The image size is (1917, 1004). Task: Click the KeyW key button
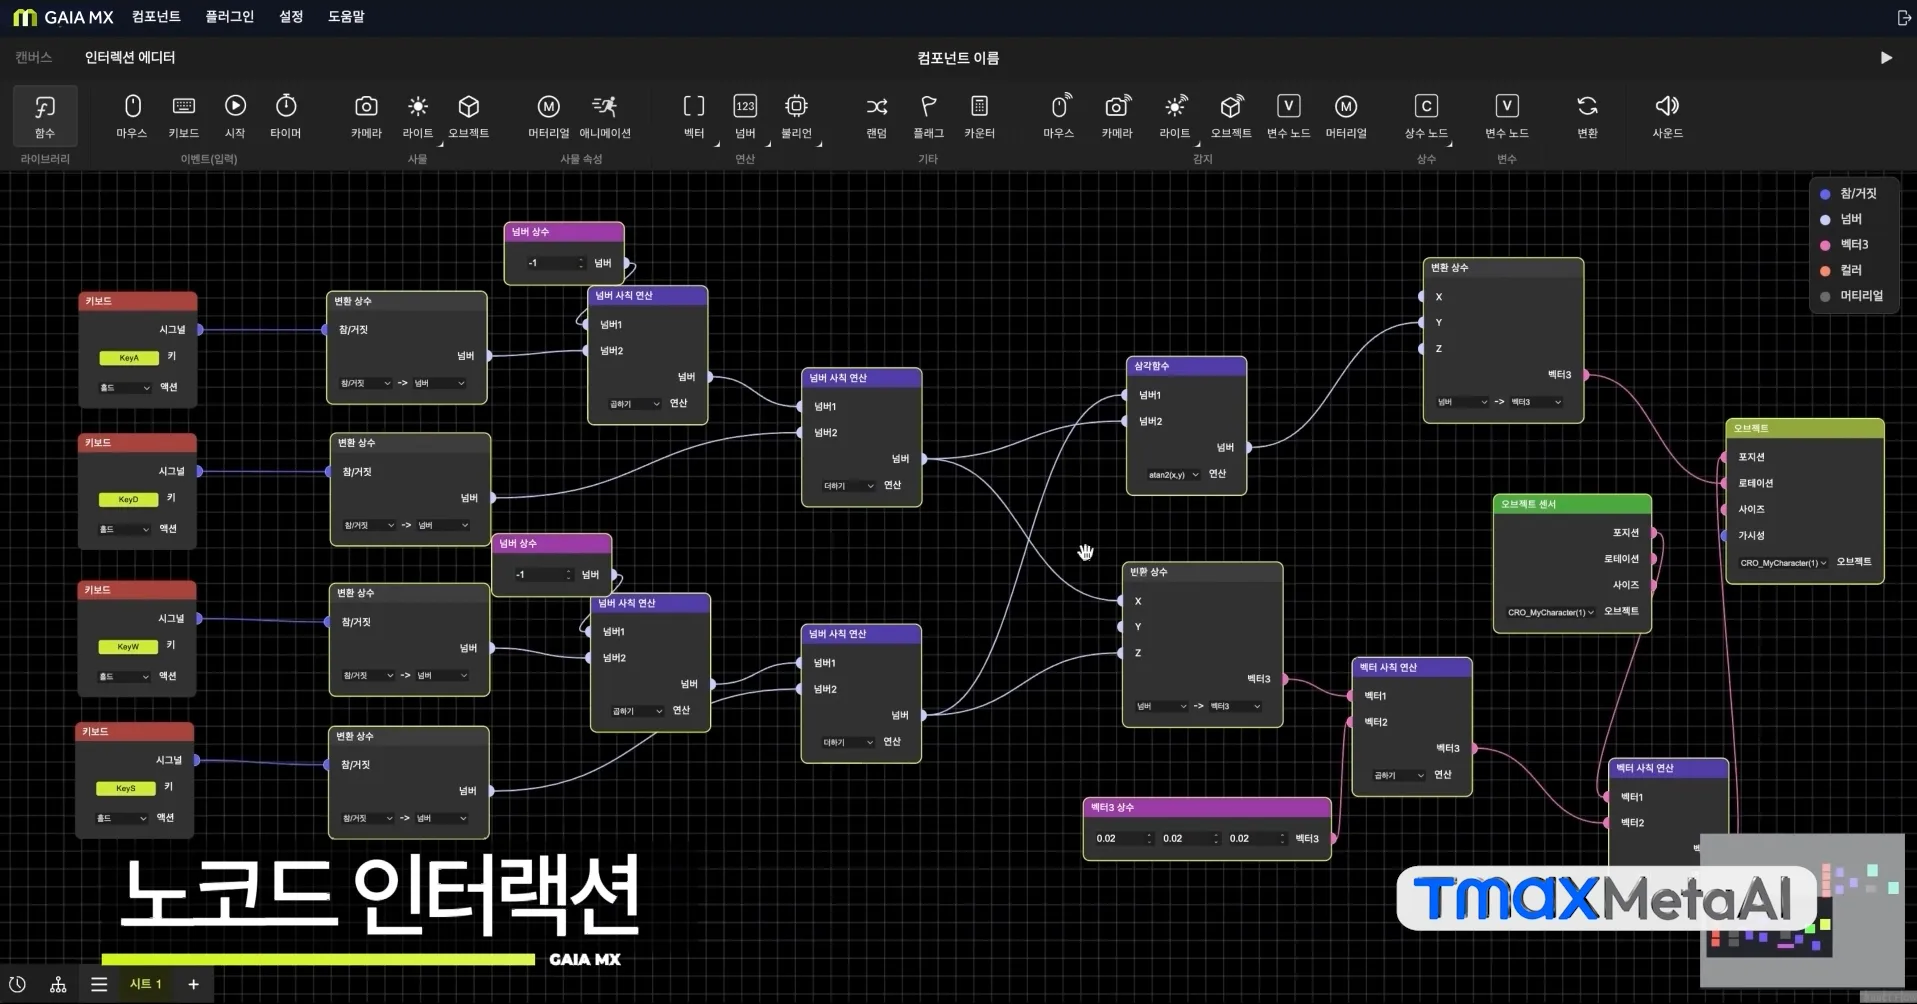[x=128, y=647]
